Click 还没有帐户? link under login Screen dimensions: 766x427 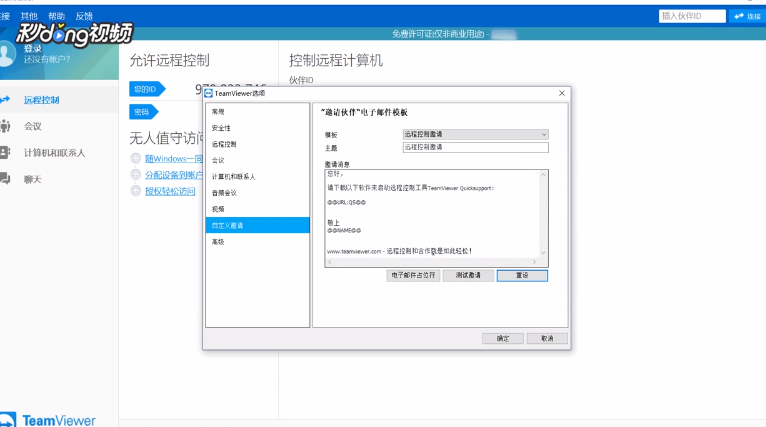pyautogui.click(x=47, y=59)
